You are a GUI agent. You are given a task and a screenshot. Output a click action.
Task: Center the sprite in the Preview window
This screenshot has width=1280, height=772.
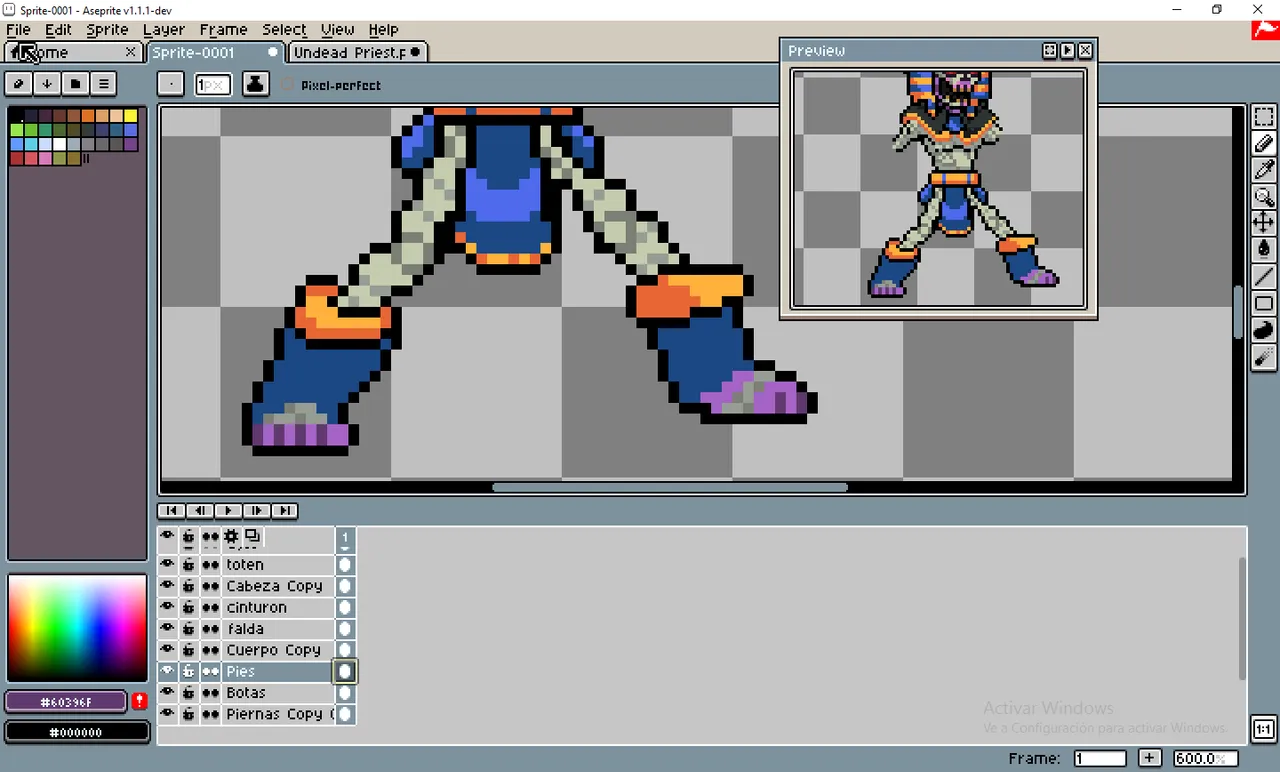(x=1049, y=50)
